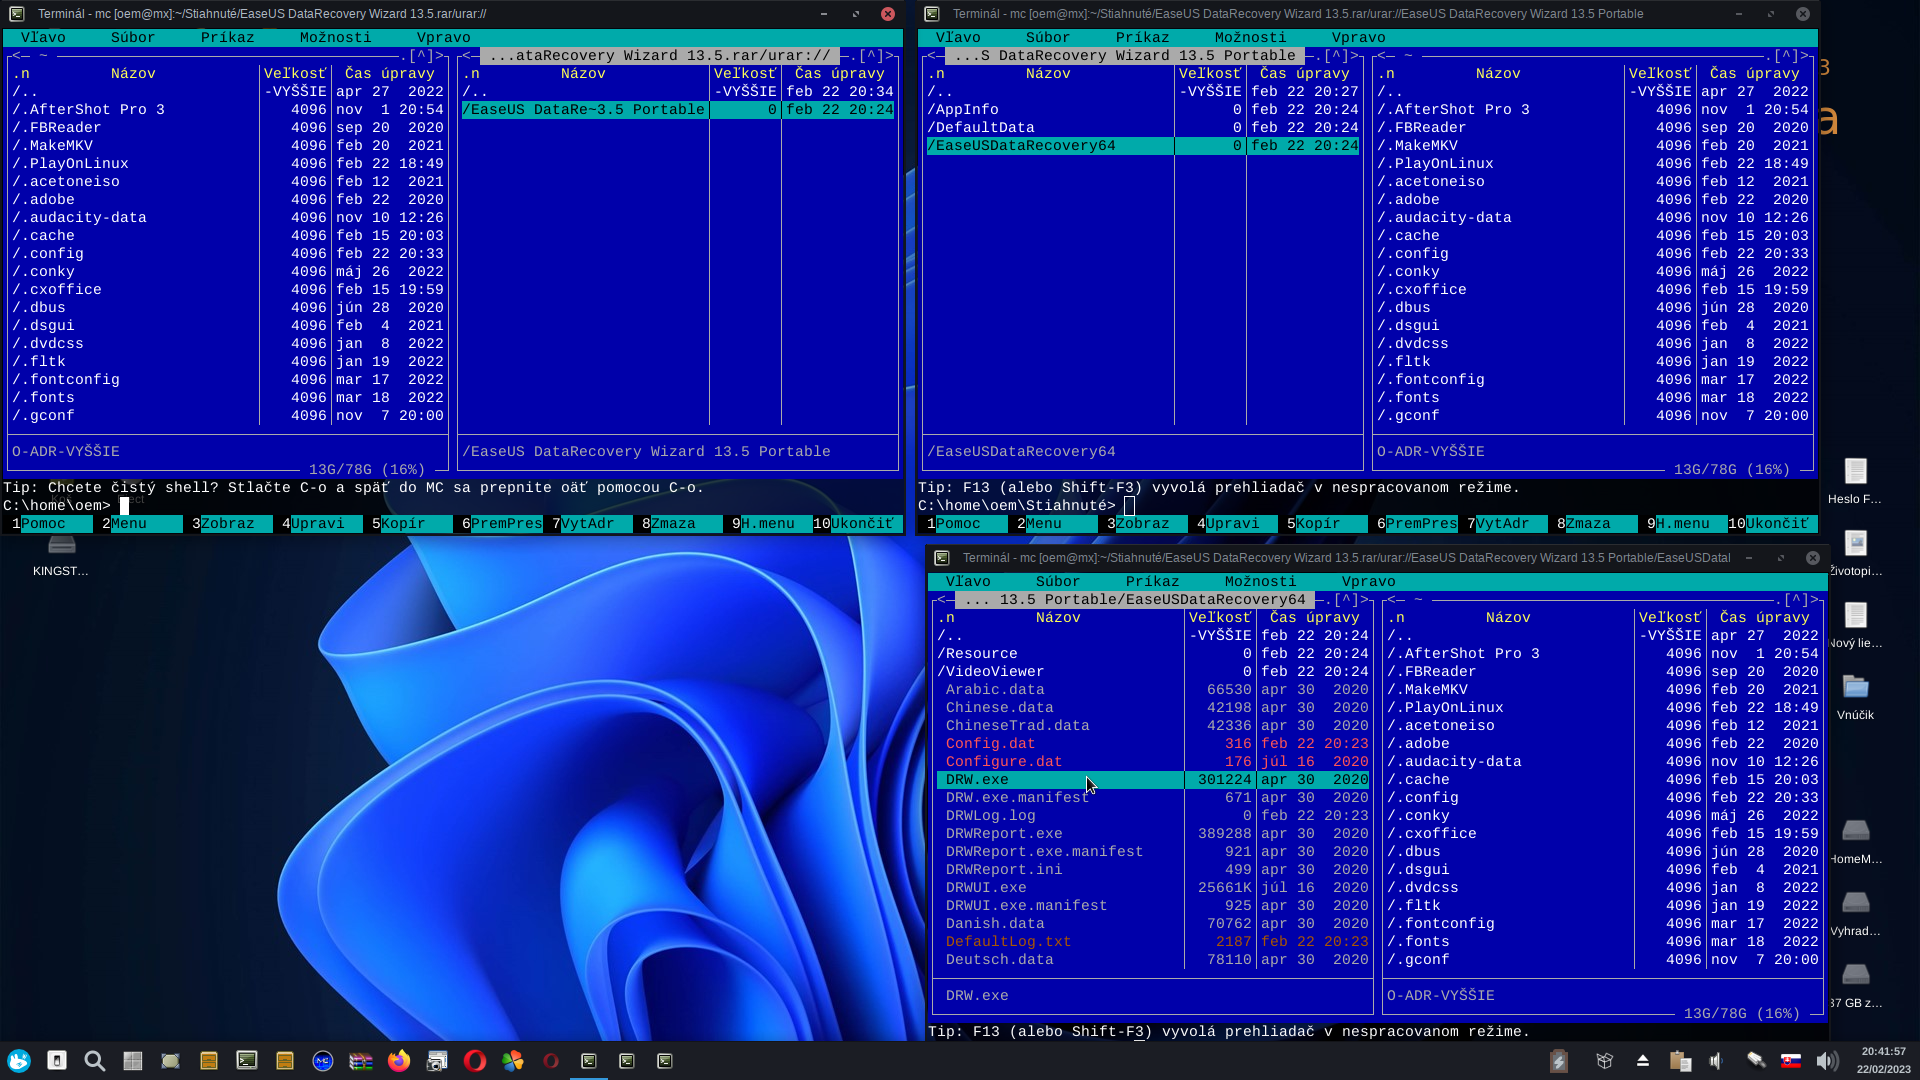Click Veľkosť column header in the top-left panel

tap(295, 74)
